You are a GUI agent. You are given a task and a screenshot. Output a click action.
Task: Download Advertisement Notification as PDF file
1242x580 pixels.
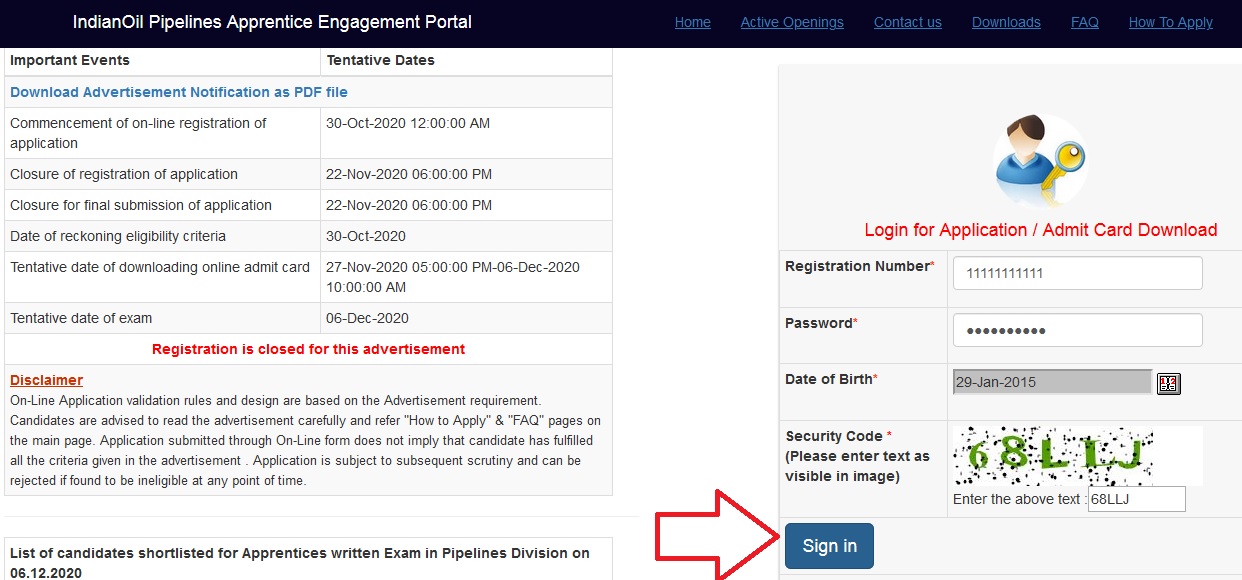[179, 92]
